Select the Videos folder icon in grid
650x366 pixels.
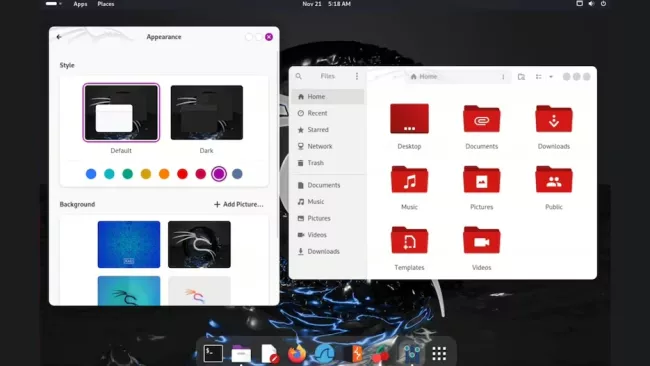[x=481, y=240]
